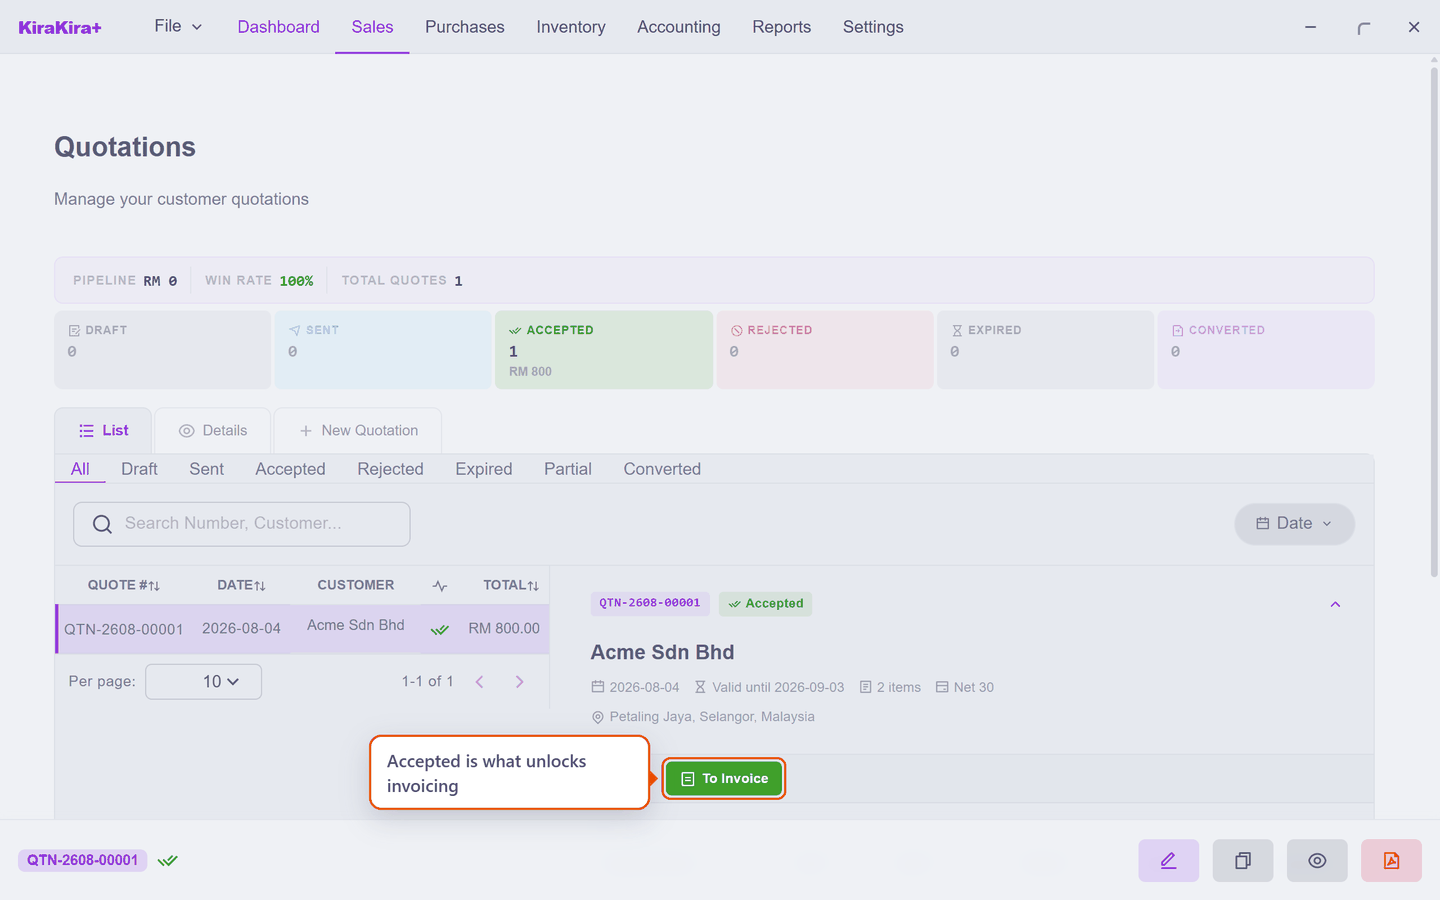Open the File menu

[178, 26]
